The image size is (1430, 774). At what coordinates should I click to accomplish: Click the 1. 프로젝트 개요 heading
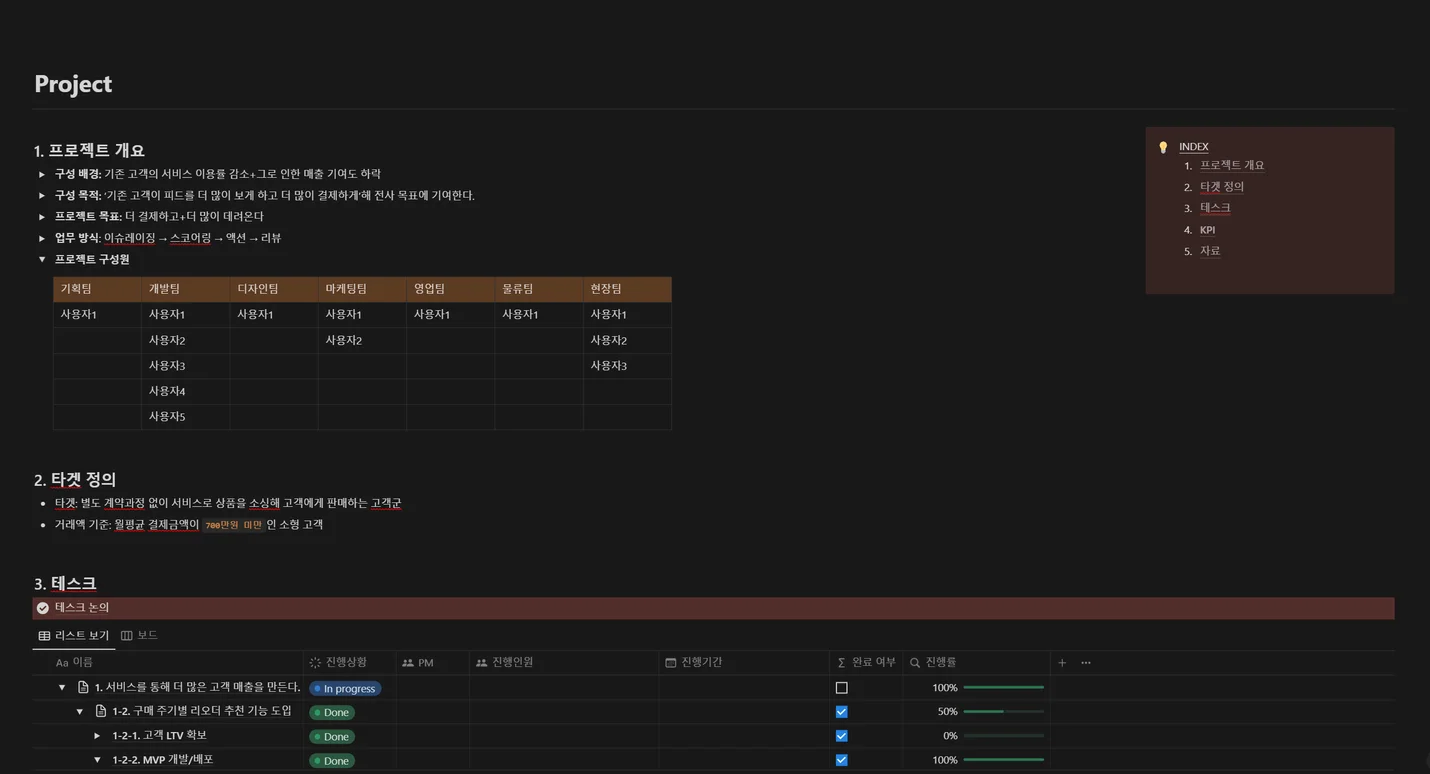89,151
